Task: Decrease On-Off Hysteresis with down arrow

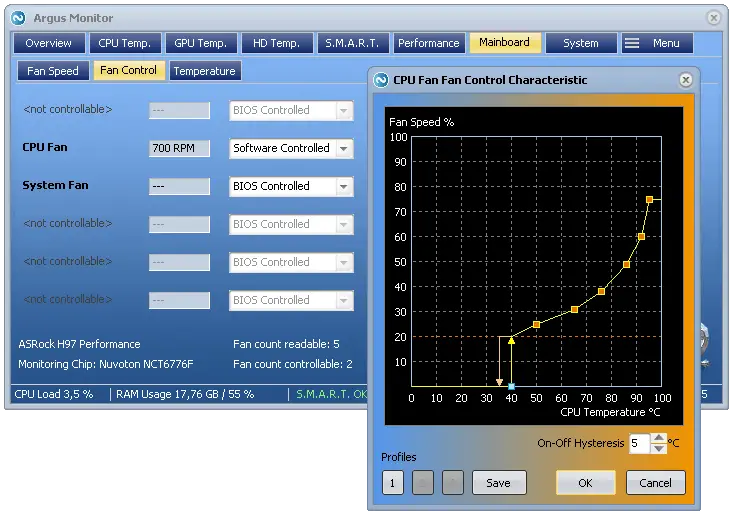Action: (x=658, y=448)
